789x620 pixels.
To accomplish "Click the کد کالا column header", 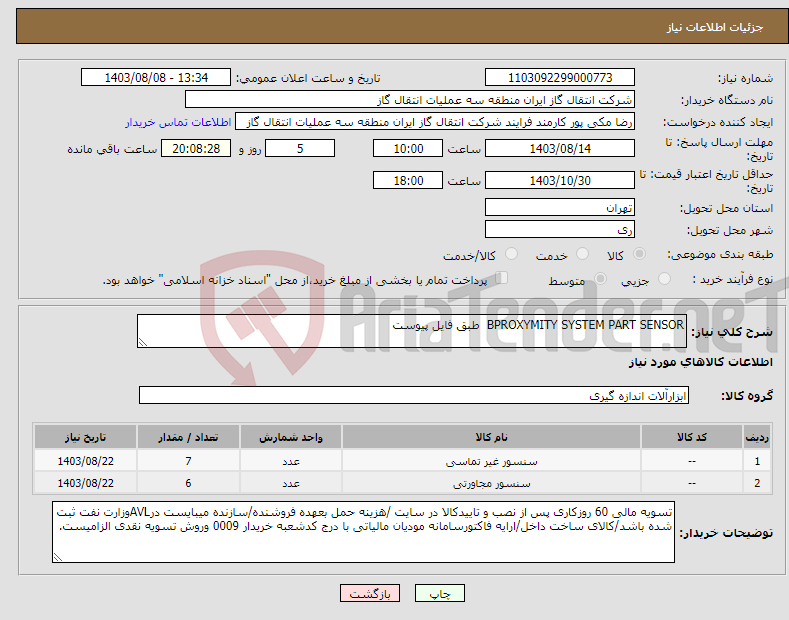I will click(692, 437).
